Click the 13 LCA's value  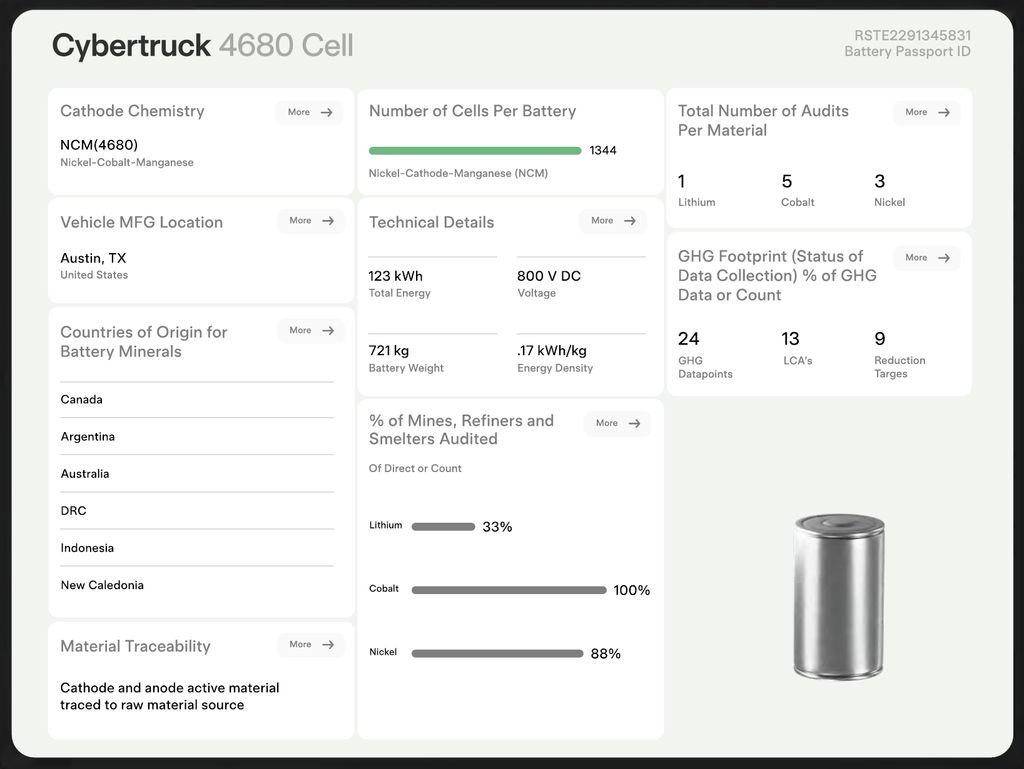point(790,339)
